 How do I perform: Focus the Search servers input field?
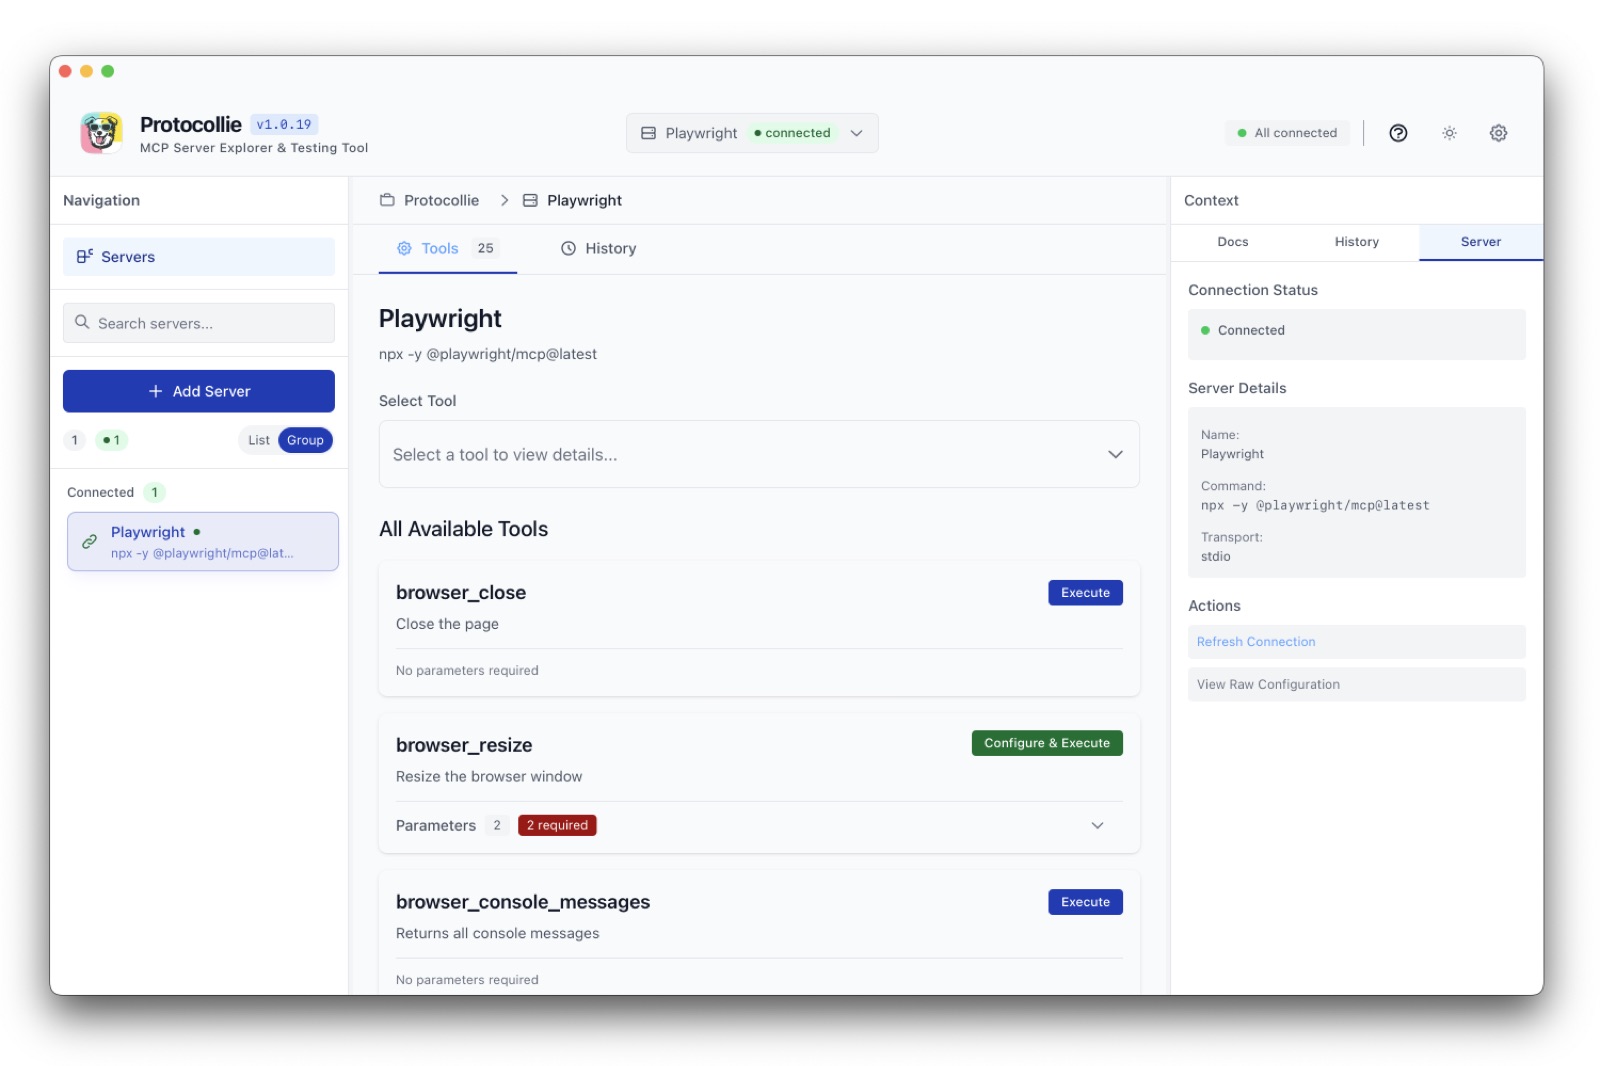point(199,323)
